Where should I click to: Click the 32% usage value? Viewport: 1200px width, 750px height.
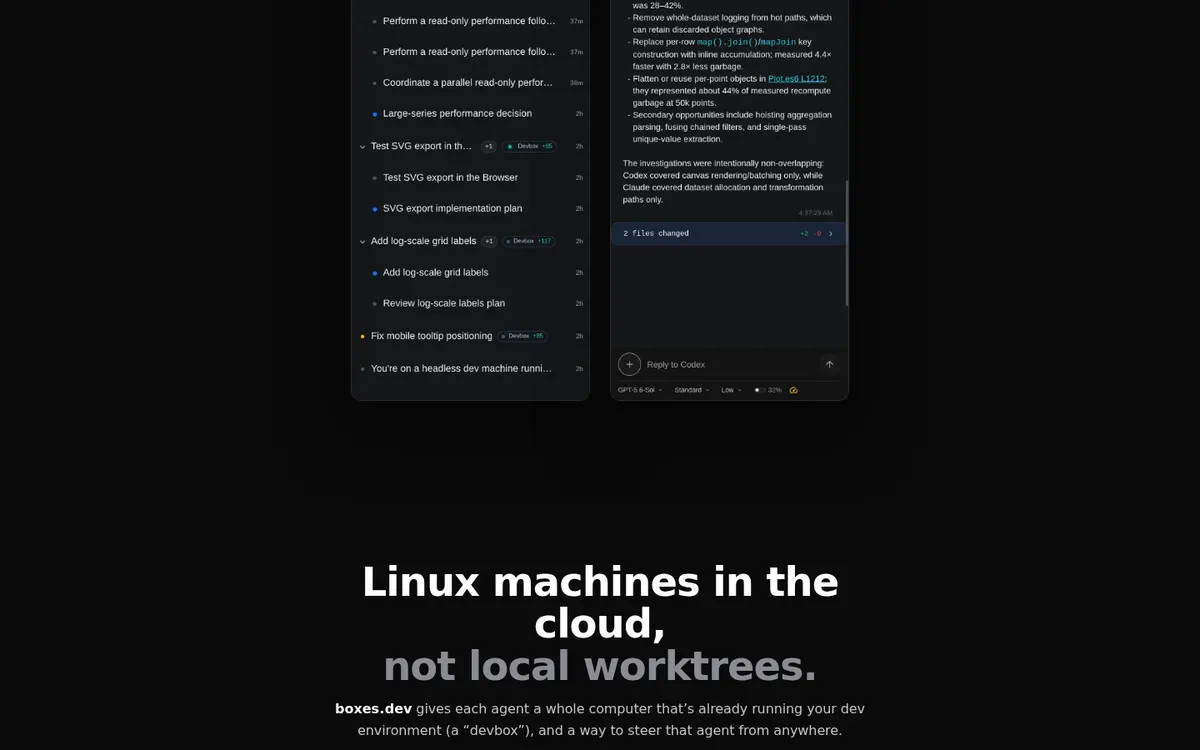tap(775, 390)
